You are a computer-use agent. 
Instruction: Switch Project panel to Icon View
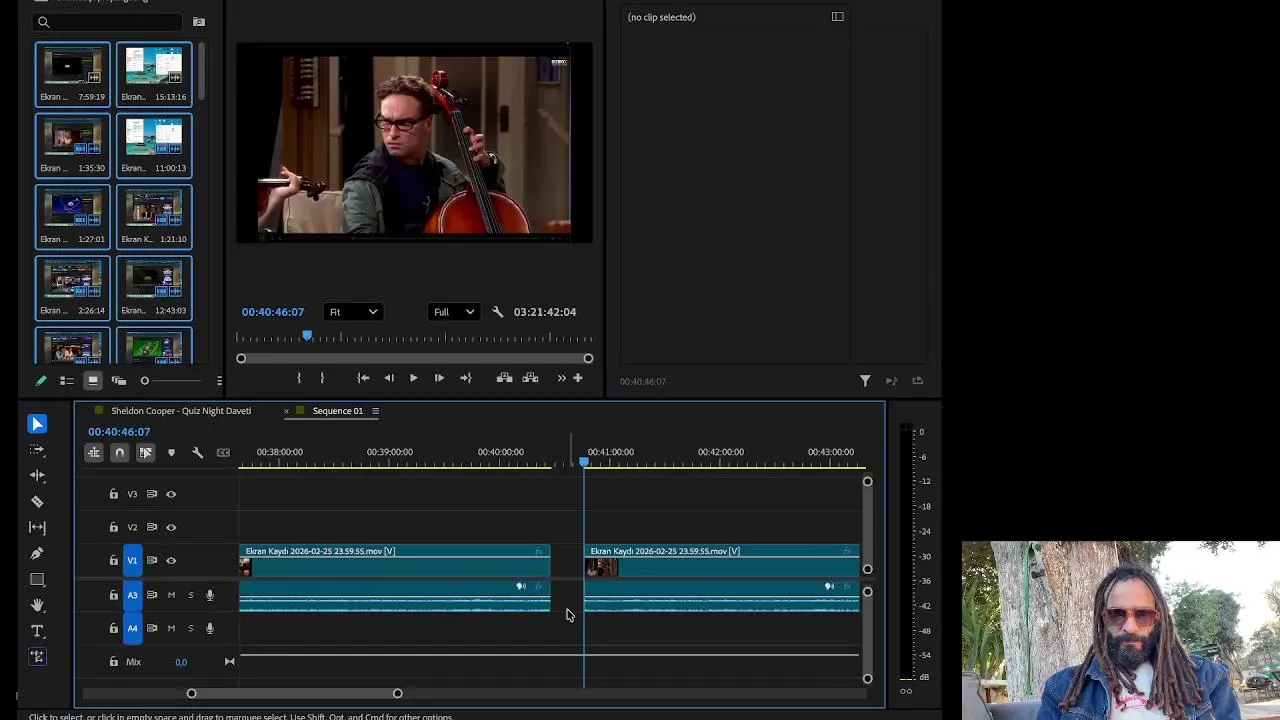tap(93, 381)
